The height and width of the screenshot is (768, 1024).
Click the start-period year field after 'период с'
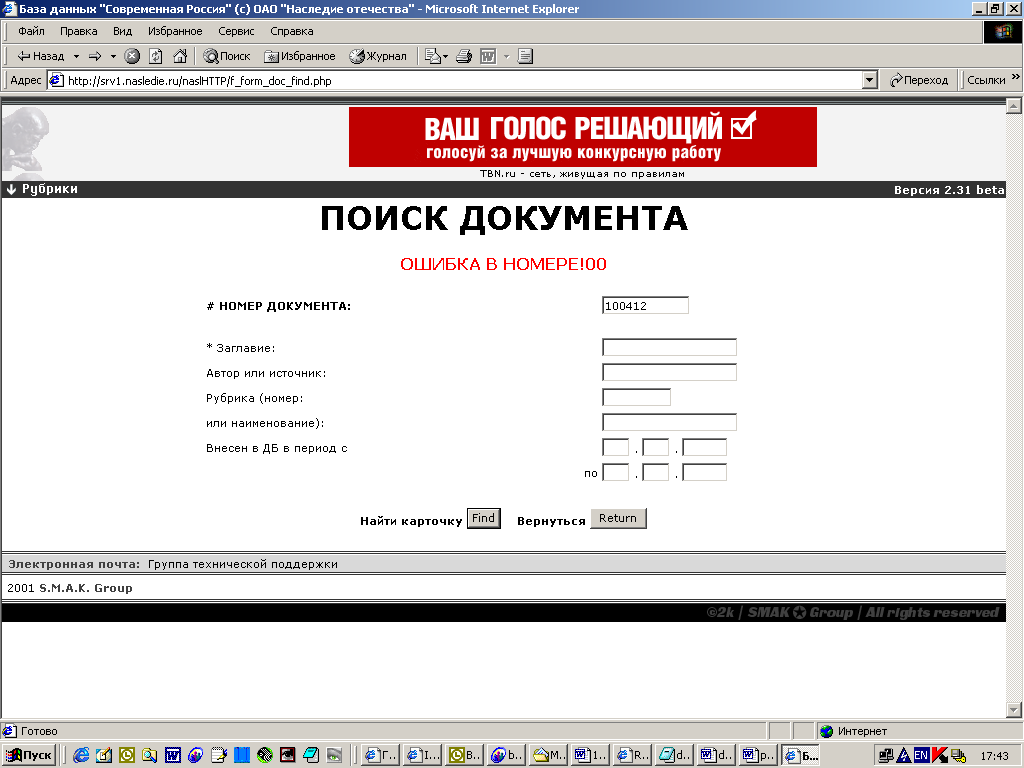click(705, 447)
